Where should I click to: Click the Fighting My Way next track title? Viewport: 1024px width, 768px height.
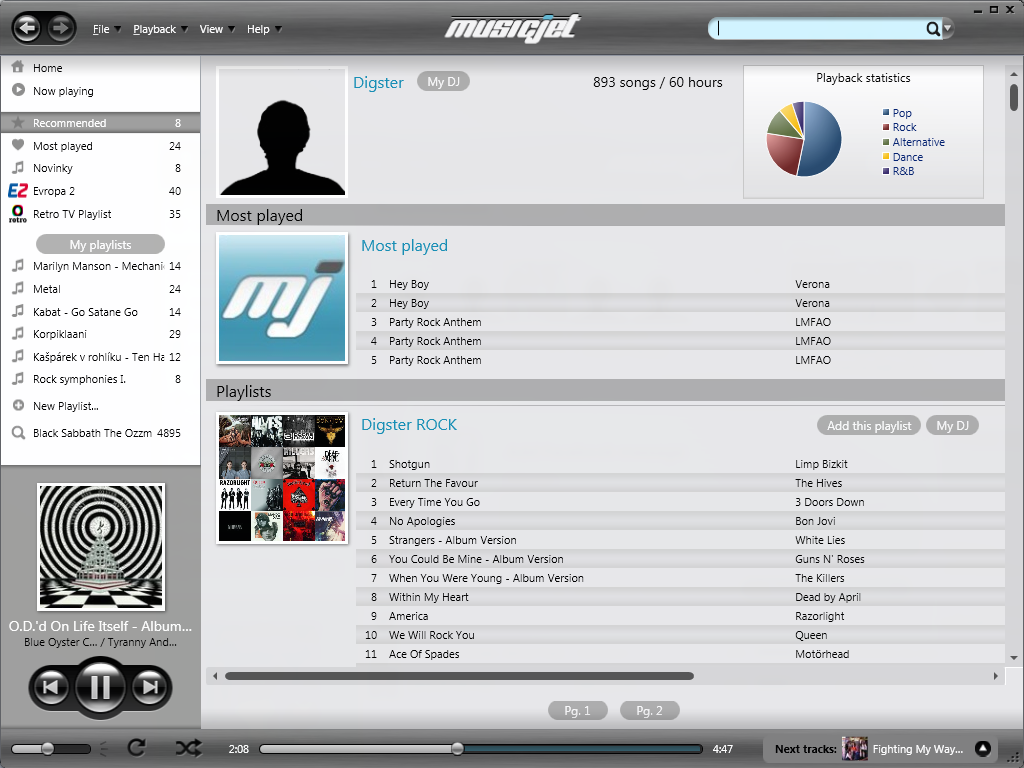click(918, 749)
